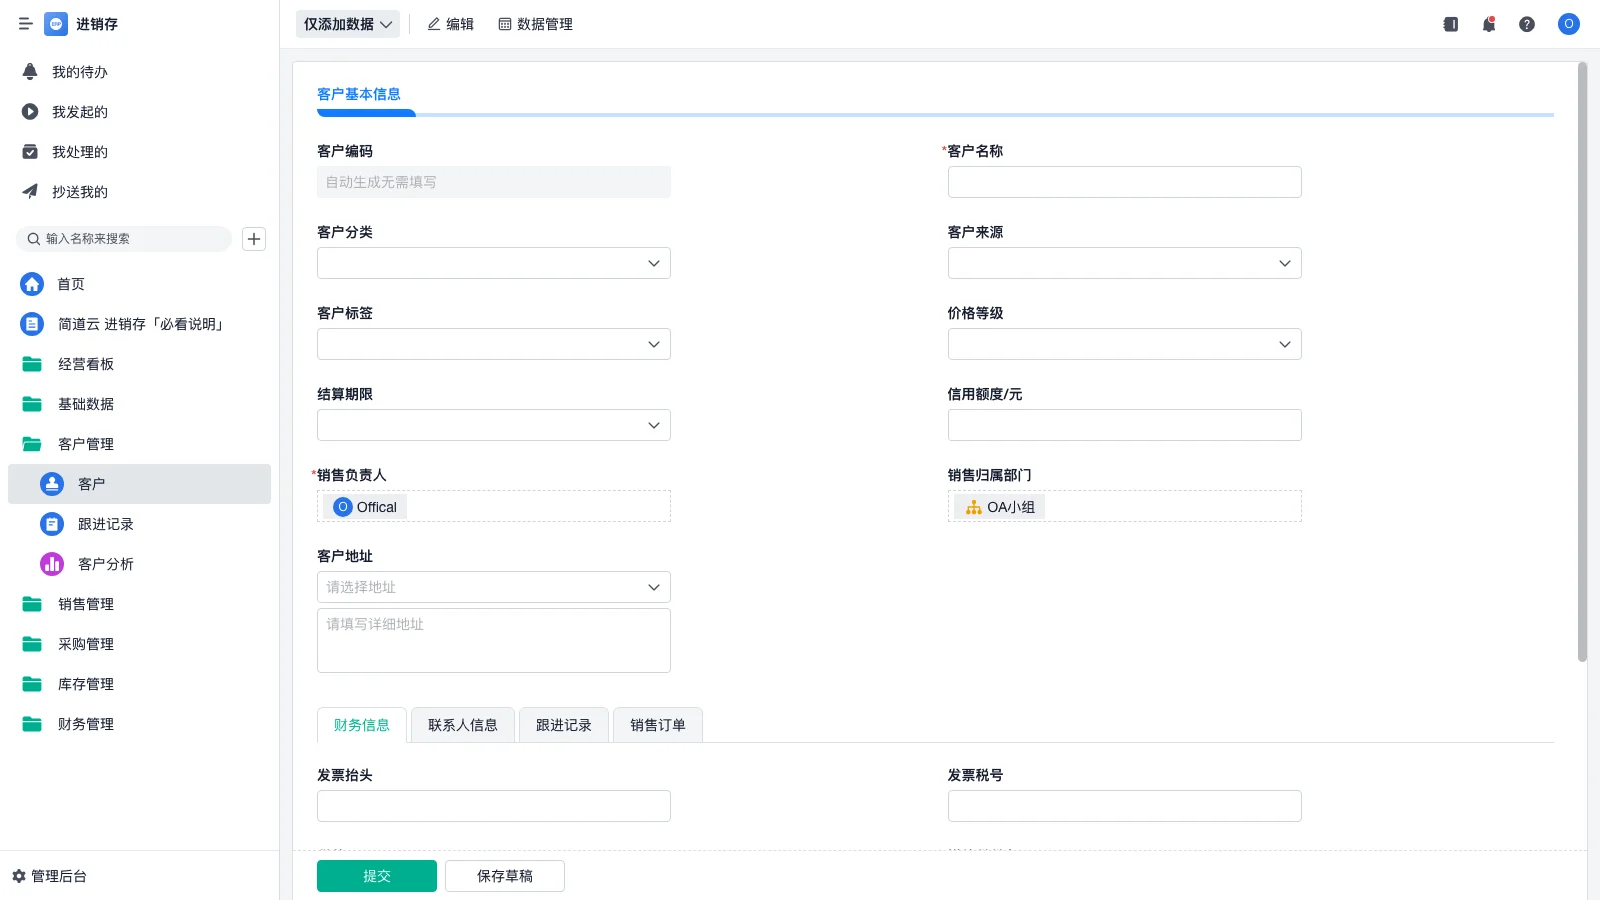The width and height of the screenshot is (1600, 900).
Task: Click the plus icon beside search box
Action: click(254, 239)
